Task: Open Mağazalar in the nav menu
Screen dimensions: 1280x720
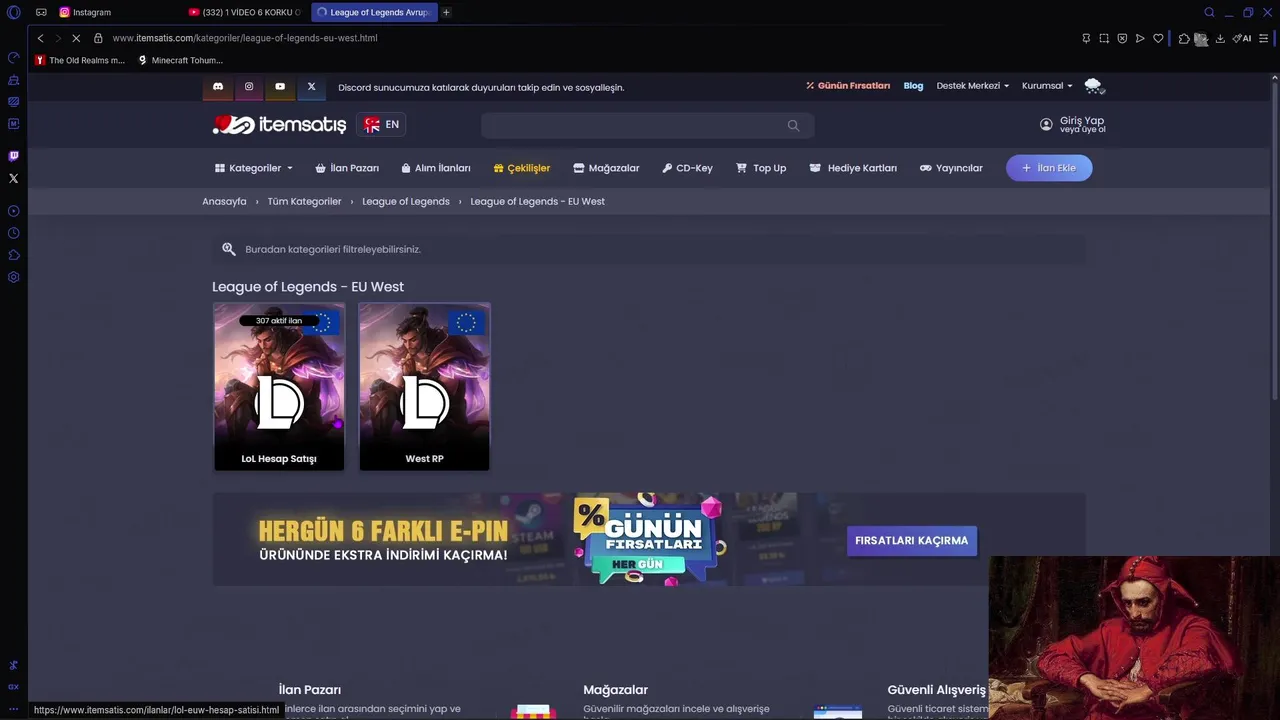Action: (x=606, y=168)
